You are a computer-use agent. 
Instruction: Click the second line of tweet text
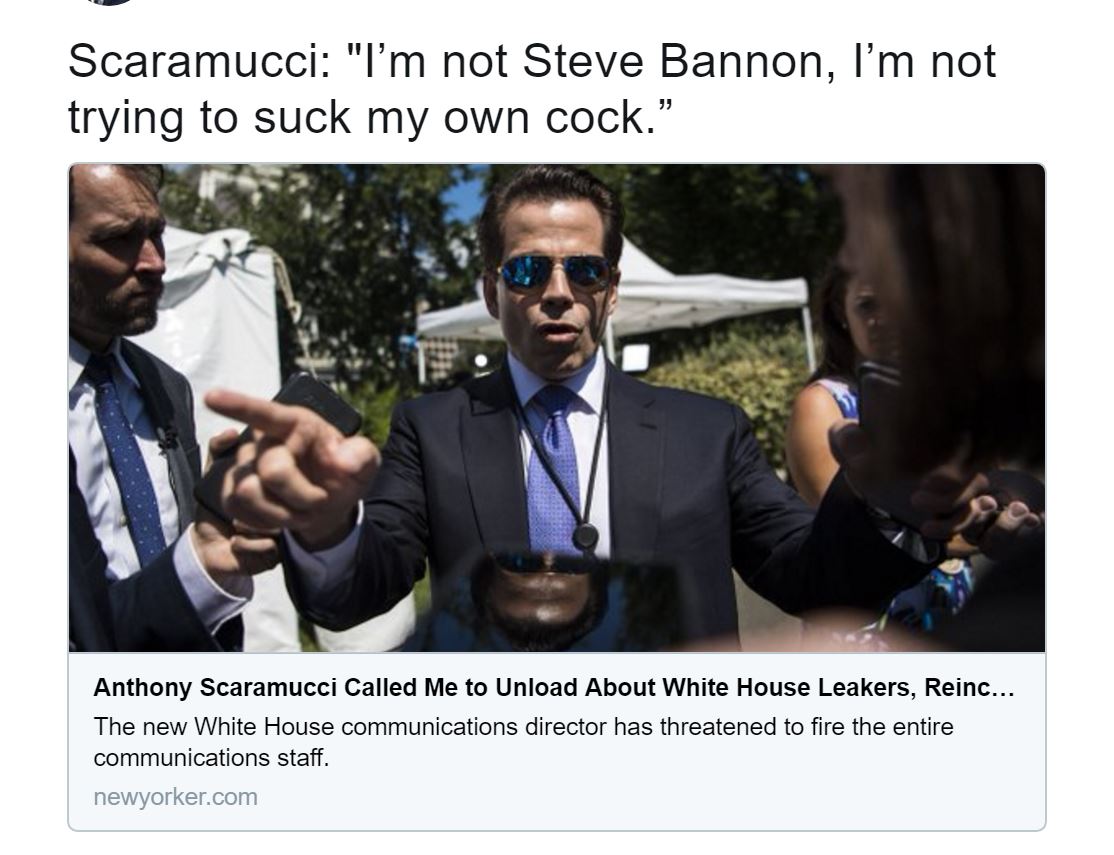369,117
